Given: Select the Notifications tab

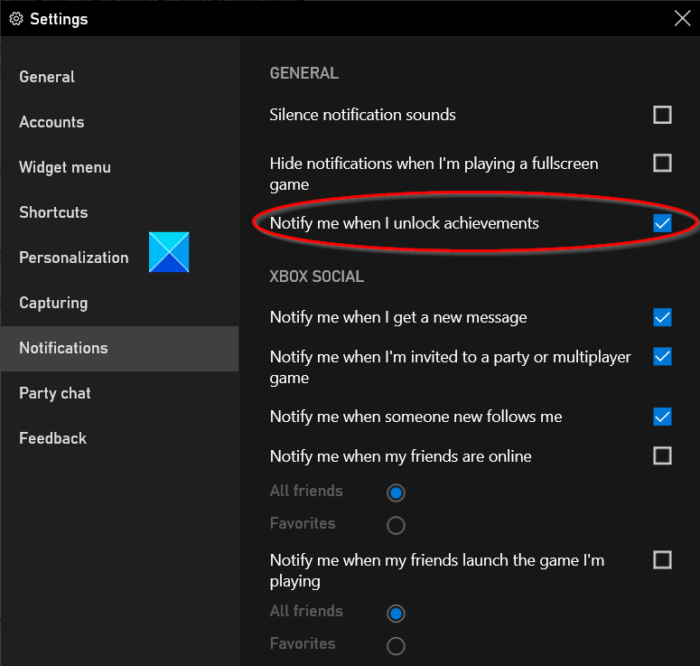Looking at the screenshot, I should click(64, 348).
